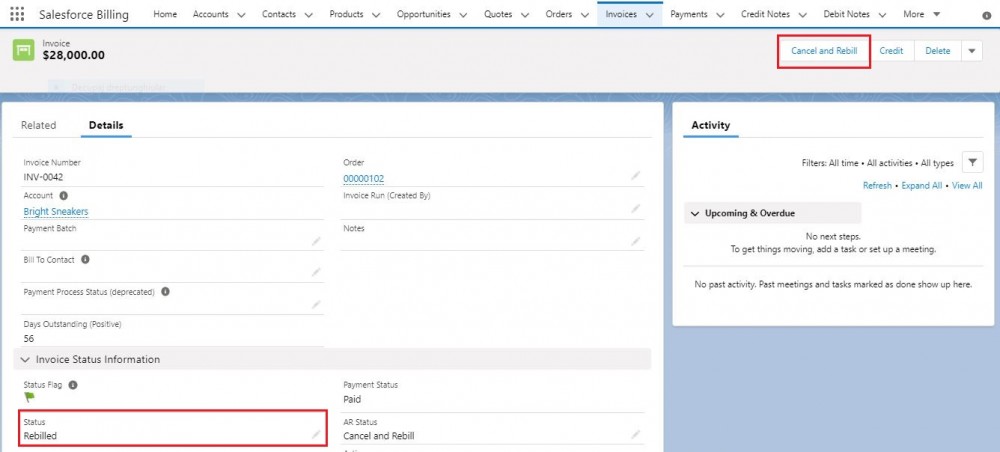Click the Payment Status value Paid
The height and width of the screenshot is (452, 1000).
[x=352, y=400]
